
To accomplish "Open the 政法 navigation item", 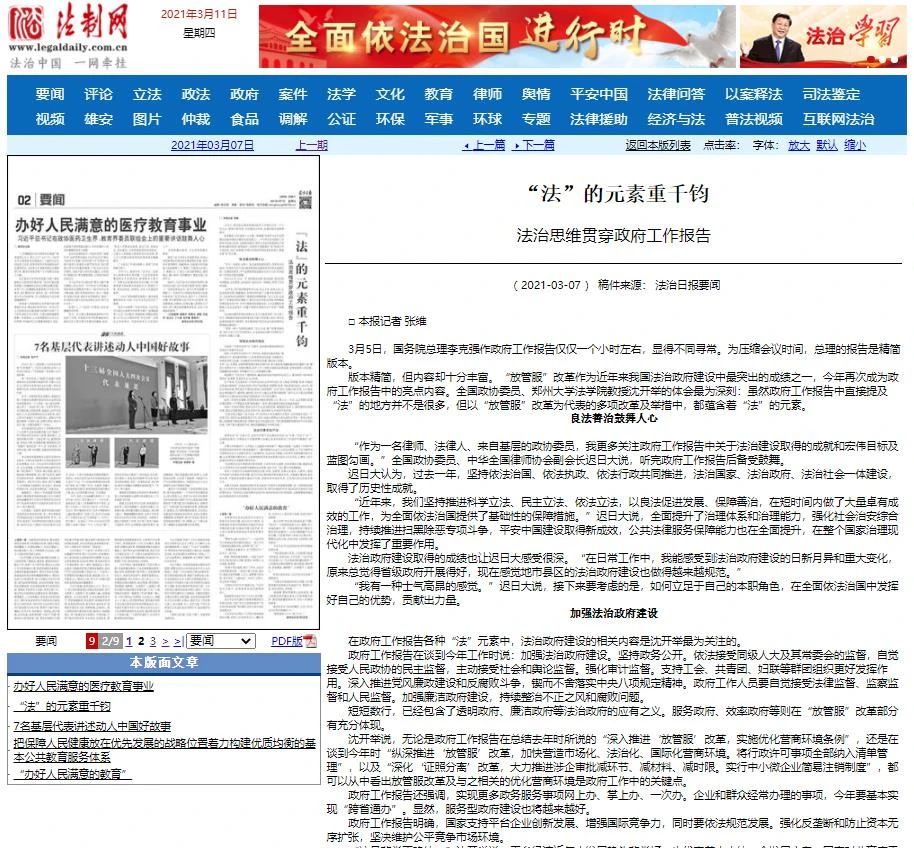I will (195, 94).
